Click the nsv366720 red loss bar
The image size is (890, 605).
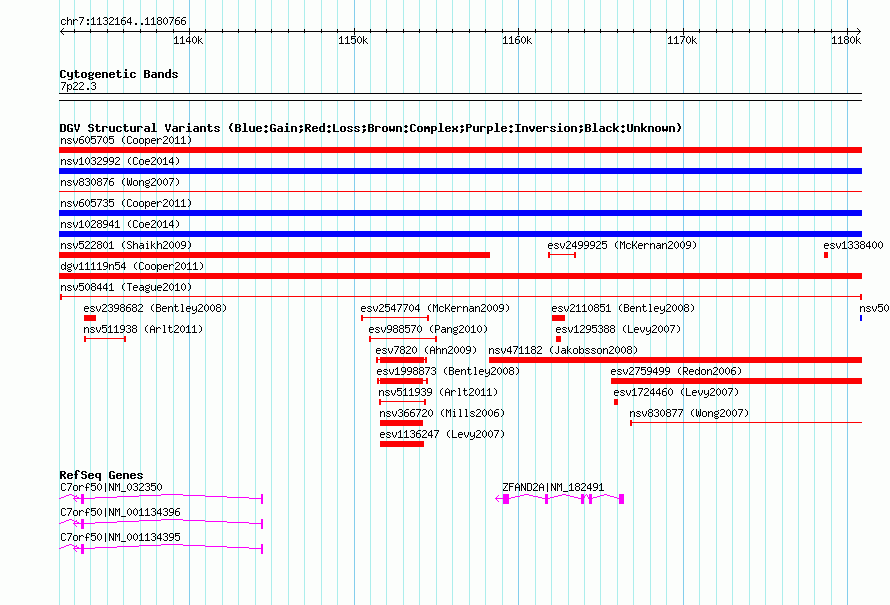click(401, 423)
